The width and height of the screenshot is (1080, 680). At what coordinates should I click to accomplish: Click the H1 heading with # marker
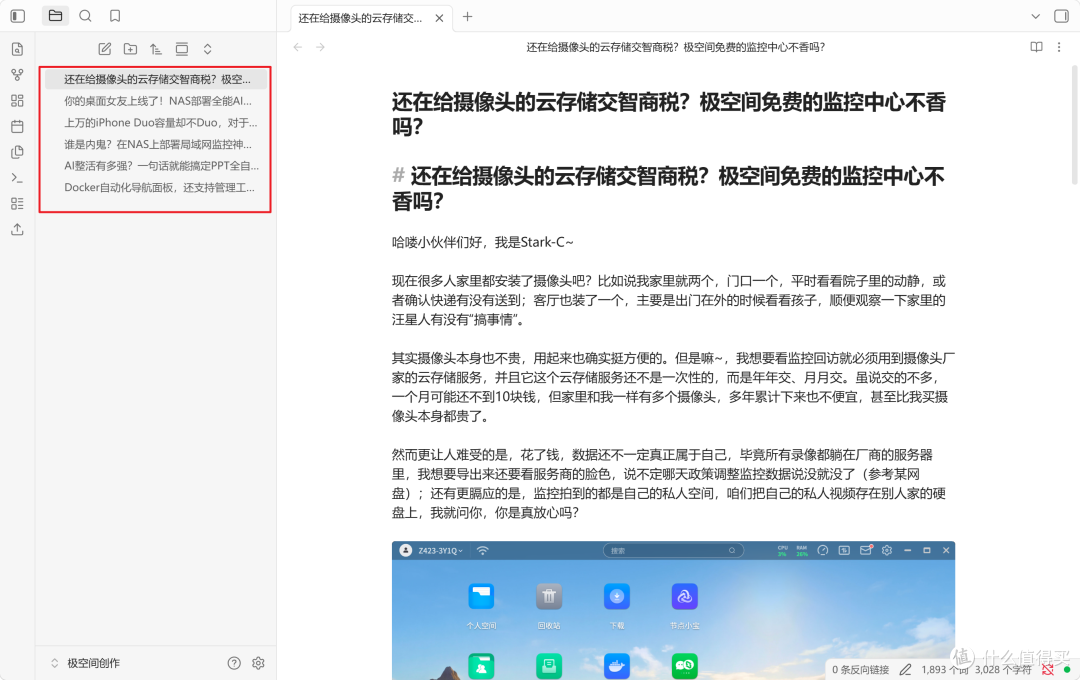[669, 188]
